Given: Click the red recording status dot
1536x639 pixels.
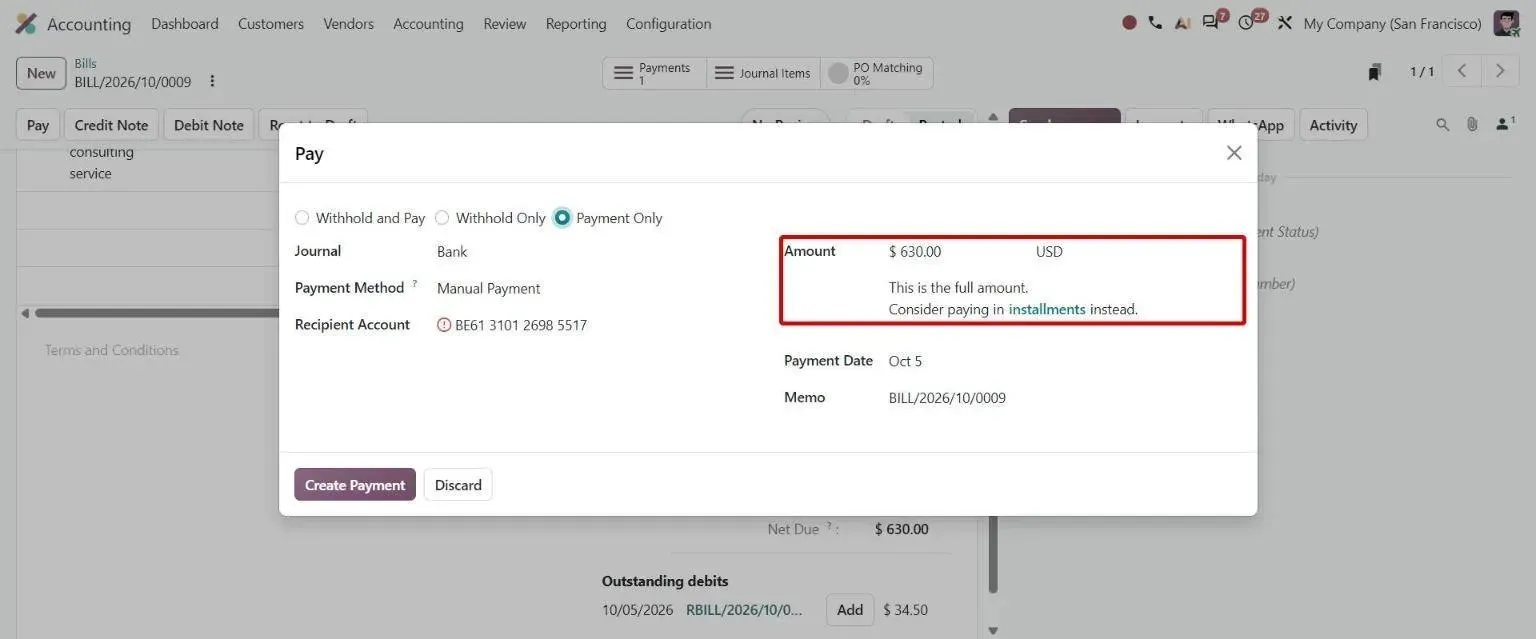Looking at the screenshot, I should [1129, 23].
